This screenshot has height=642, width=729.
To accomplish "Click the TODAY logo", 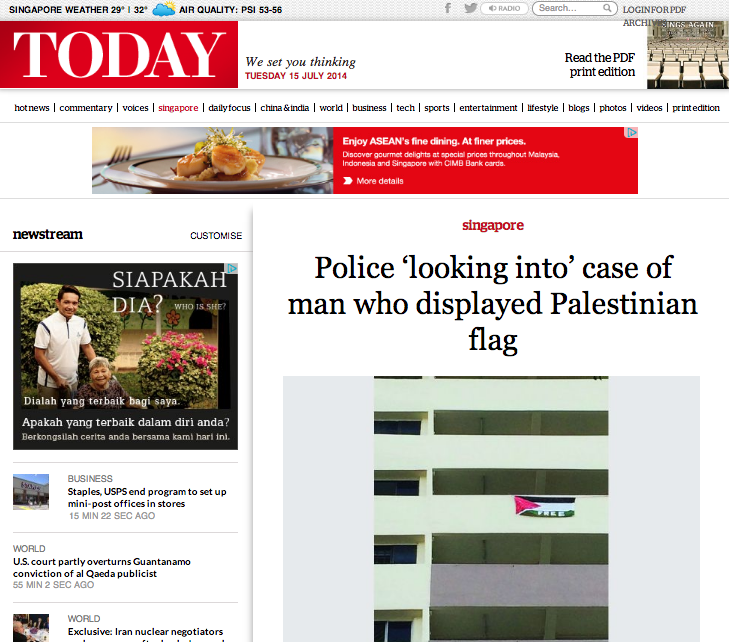I will click(x=119, y=54).
